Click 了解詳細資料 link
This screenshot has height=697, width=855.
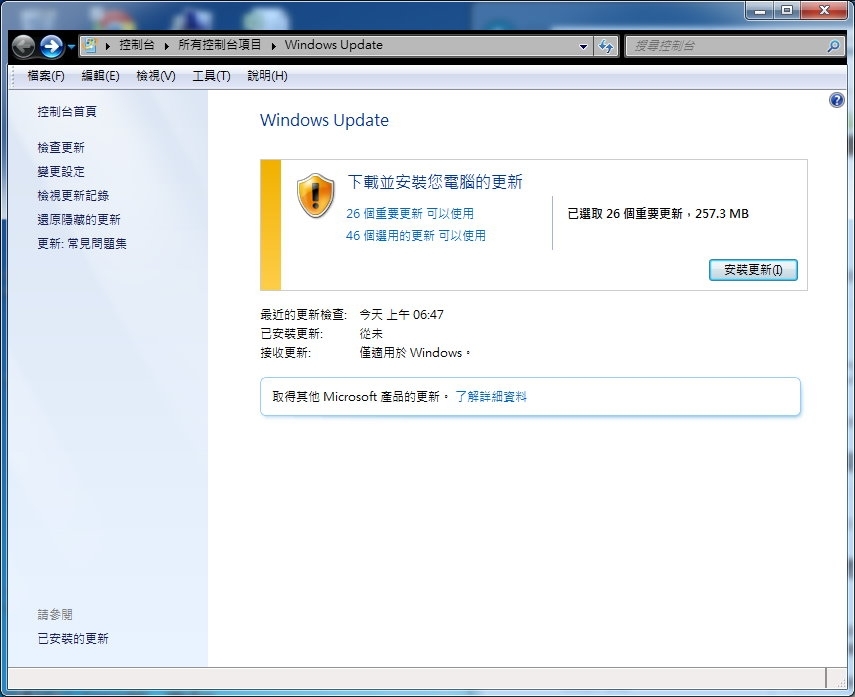tap(491, 396)
